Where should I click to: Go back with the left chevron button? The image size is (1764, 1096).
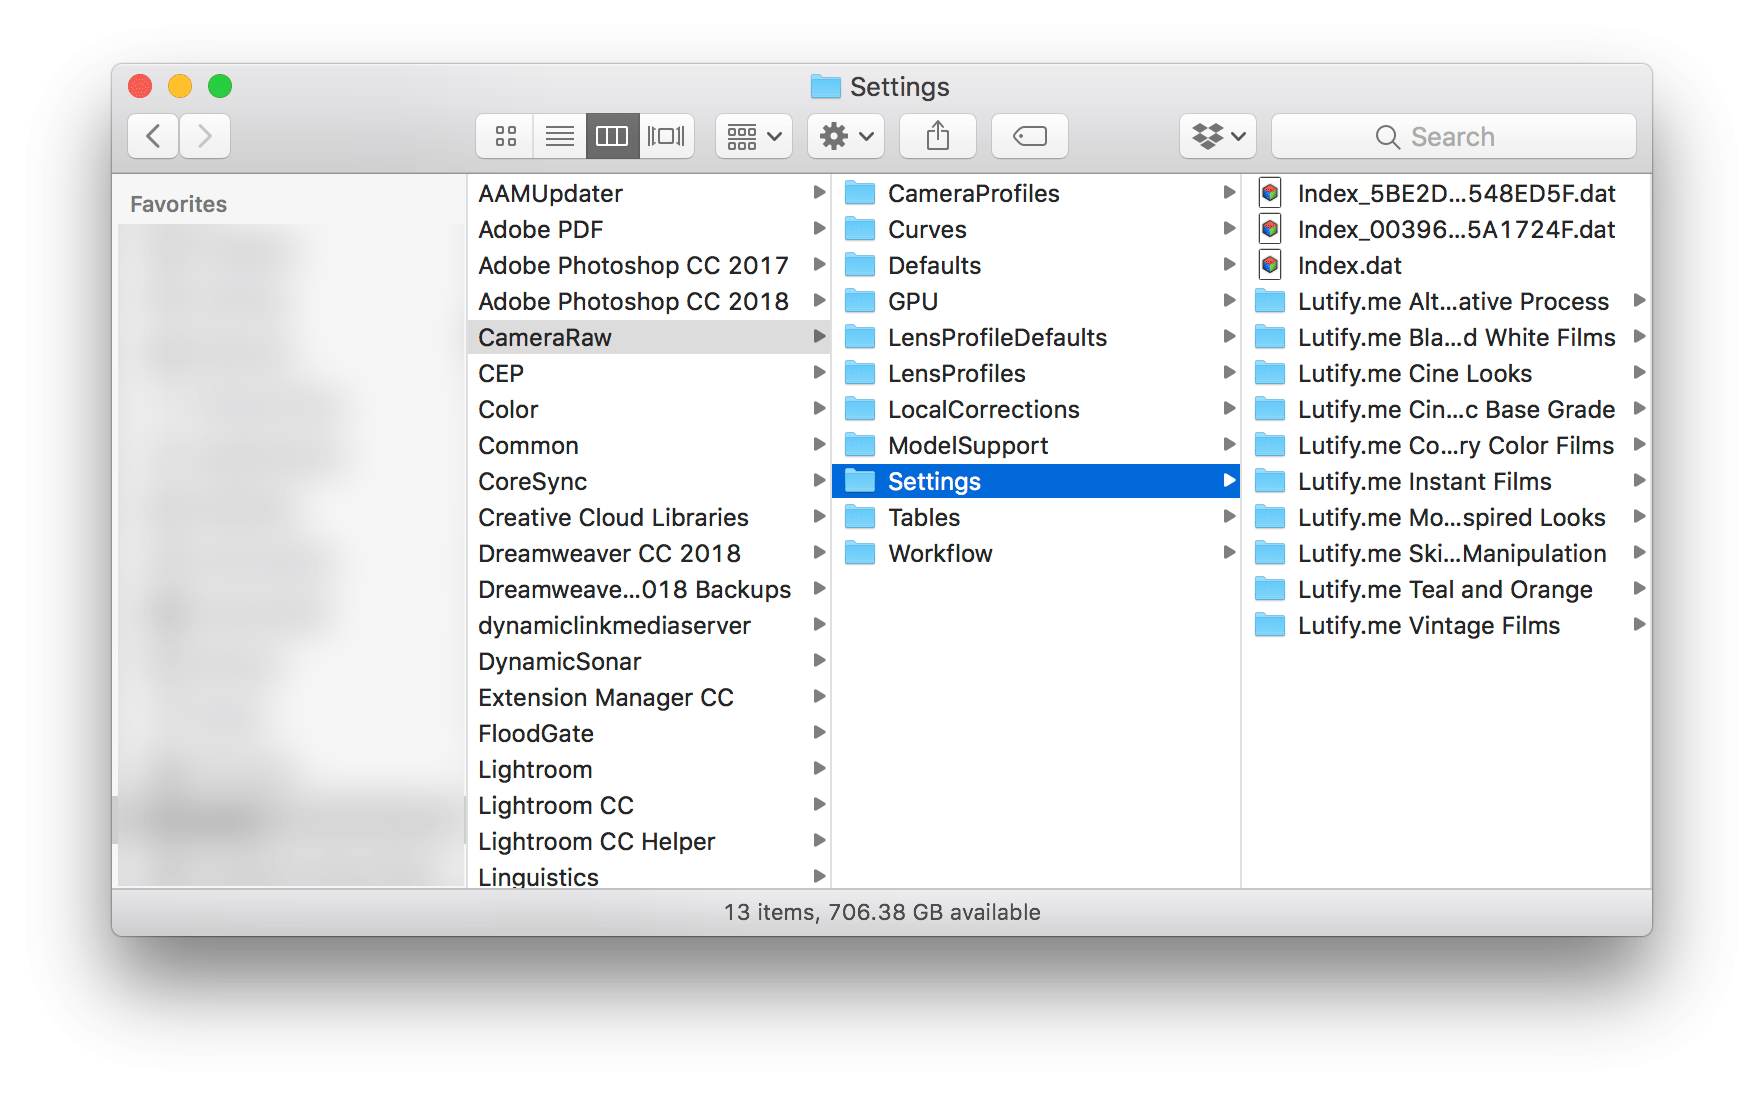coord(153,136)
